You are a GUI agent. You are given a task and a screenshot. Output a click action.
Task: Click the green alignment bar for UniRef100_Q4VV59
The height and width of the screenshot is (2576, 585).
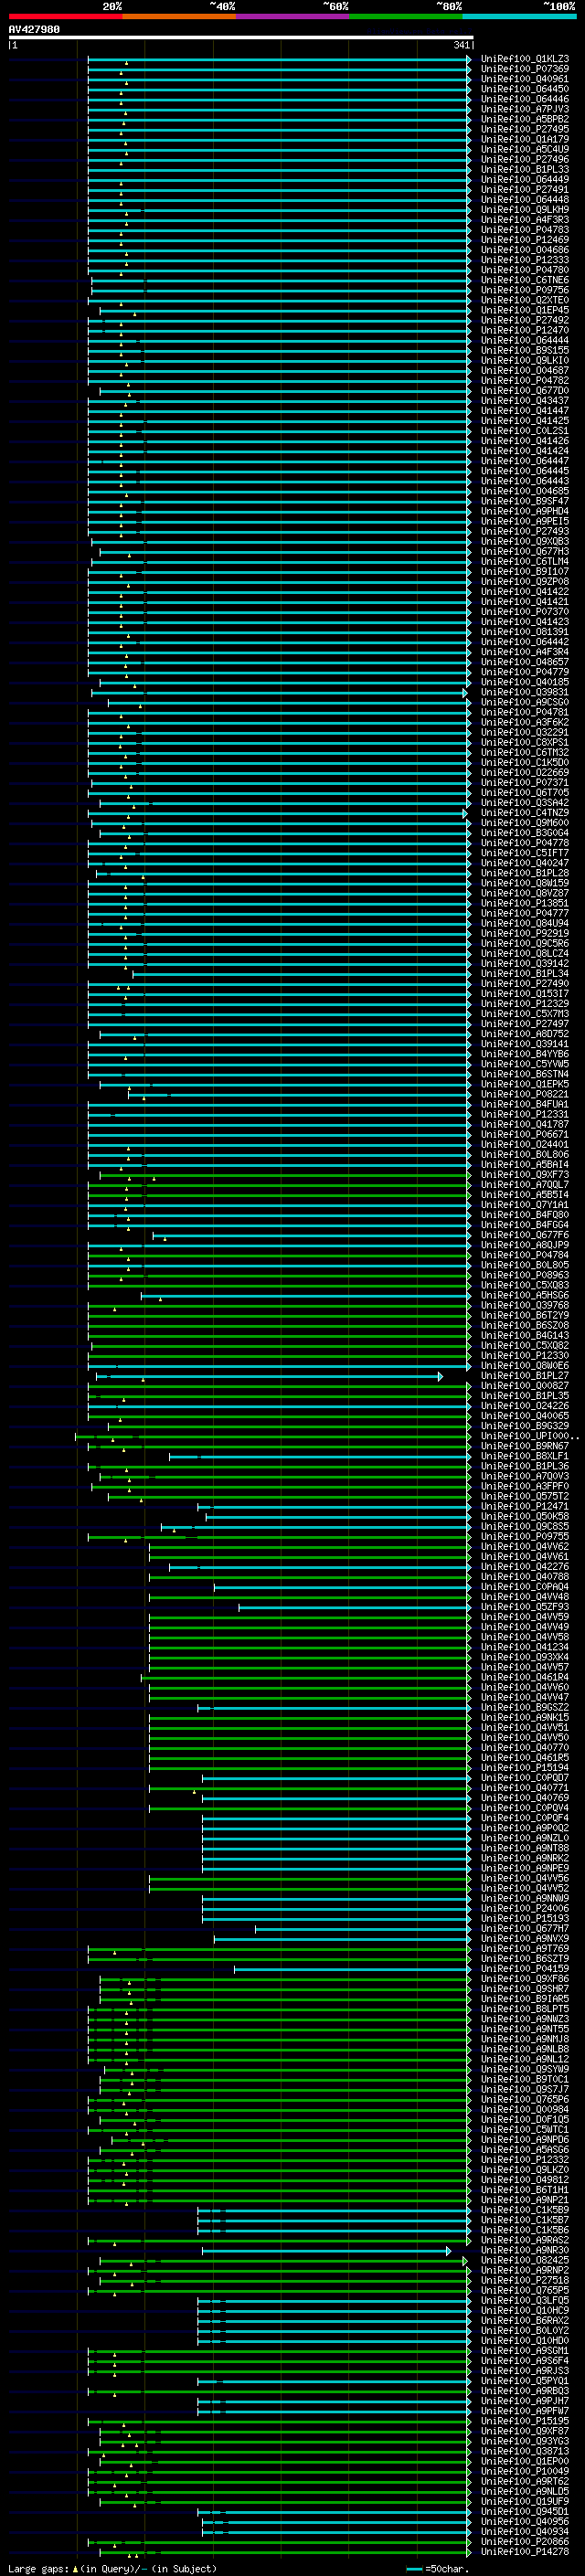tap(310, 1617)
